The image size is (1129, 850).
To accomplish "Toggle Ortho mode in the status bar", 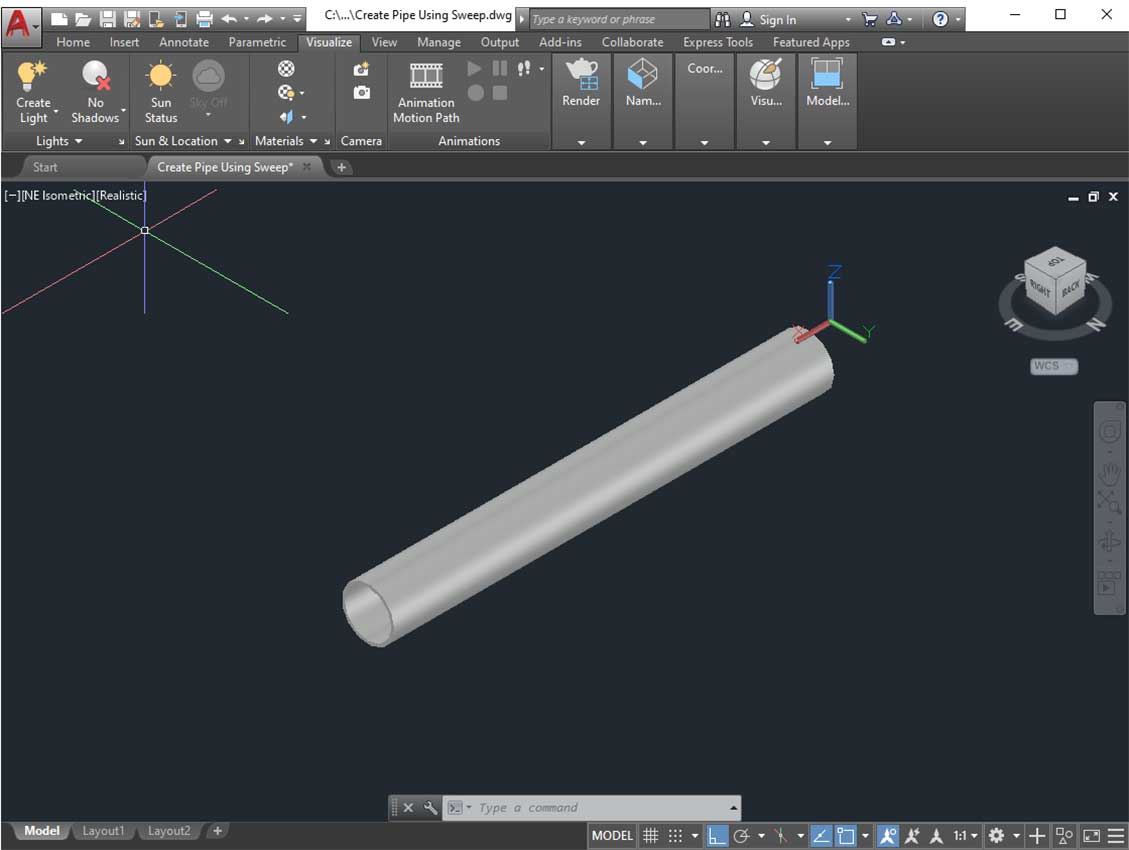I will pyautogui.click(x=717, y=836).
